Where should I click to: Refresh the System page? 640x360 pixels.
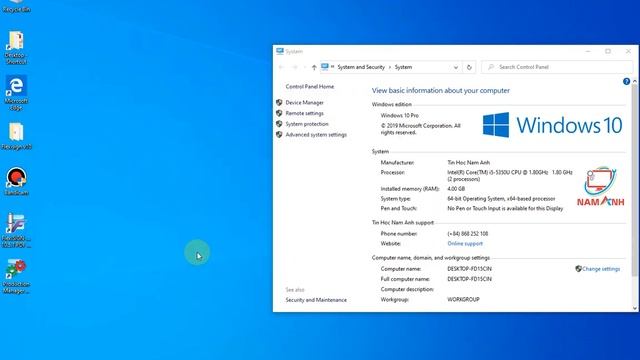click(x=469, y=67)
